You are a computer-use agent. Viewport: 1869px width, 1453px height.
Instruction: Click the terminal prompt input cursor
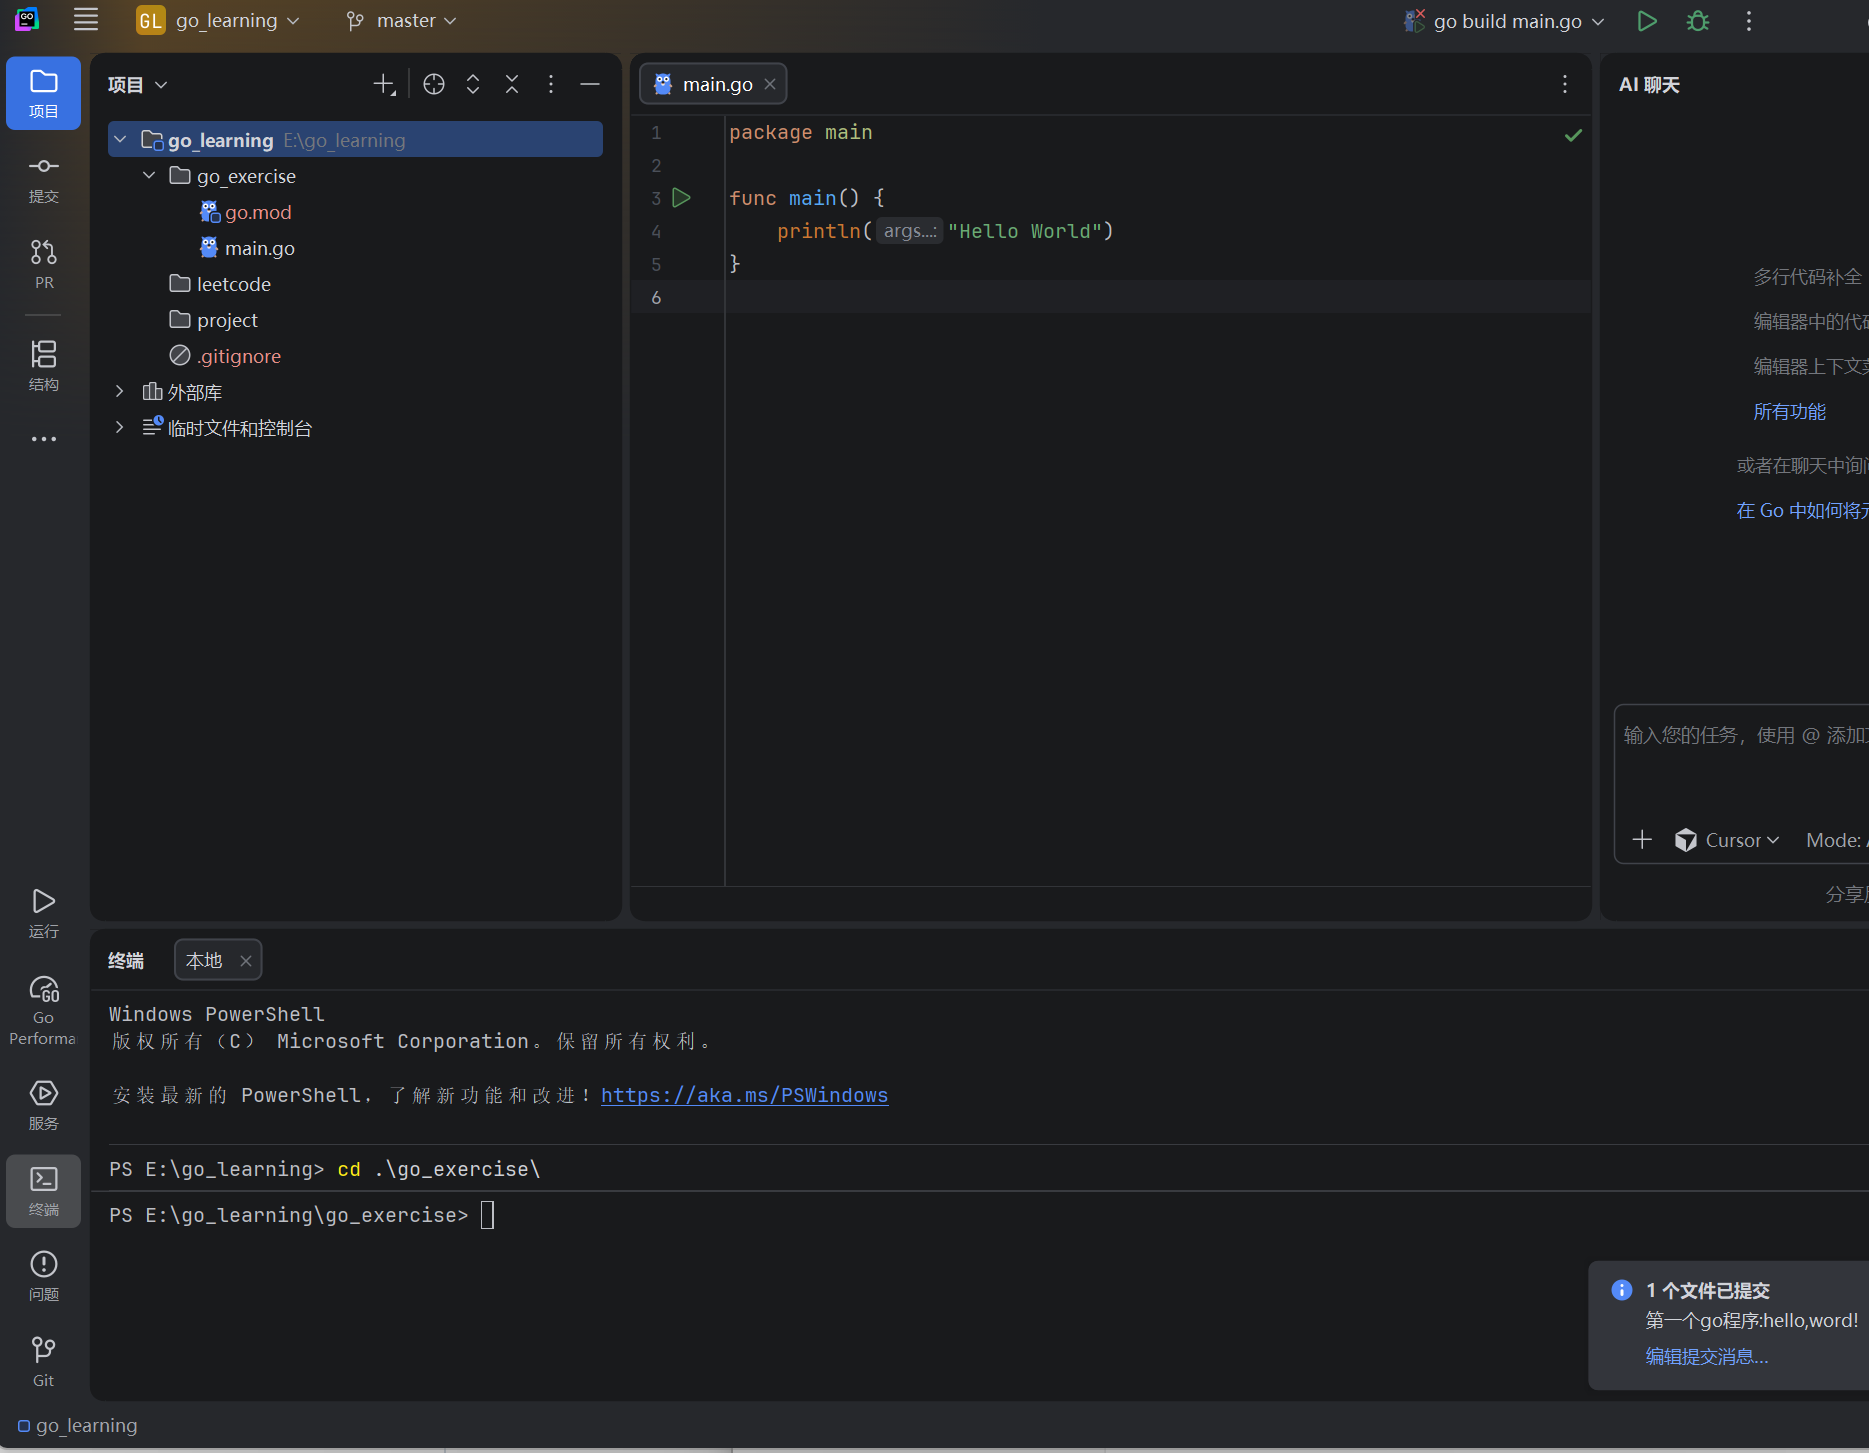[x=488, y=1215]
